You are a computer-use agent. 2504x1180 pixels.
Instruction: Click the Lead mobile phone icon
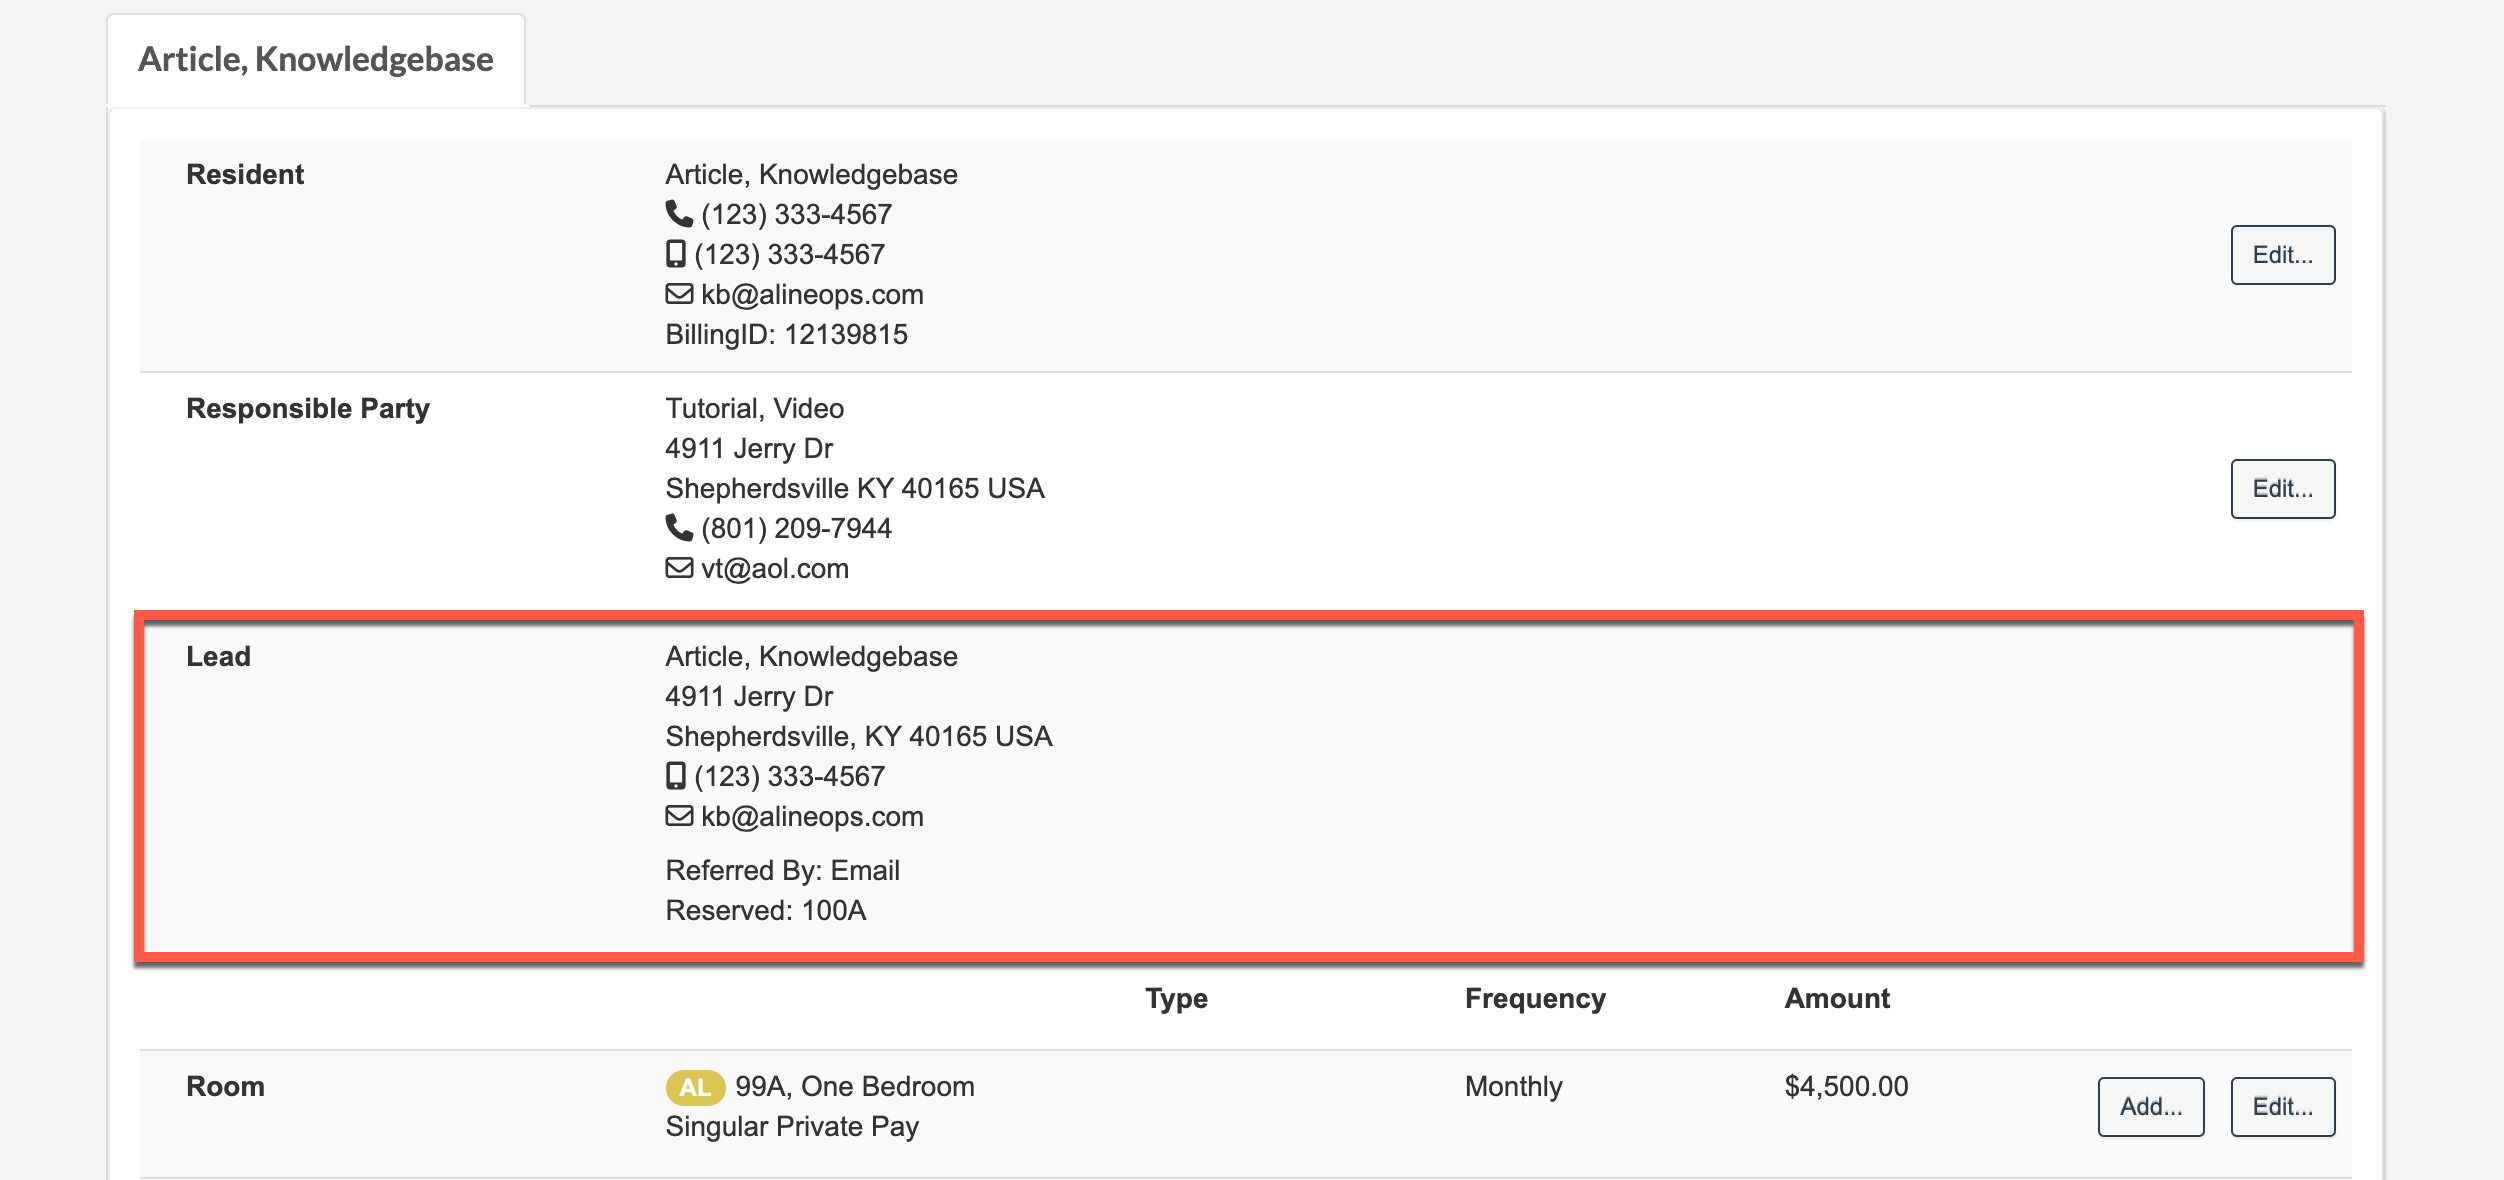tap(676, 776)
